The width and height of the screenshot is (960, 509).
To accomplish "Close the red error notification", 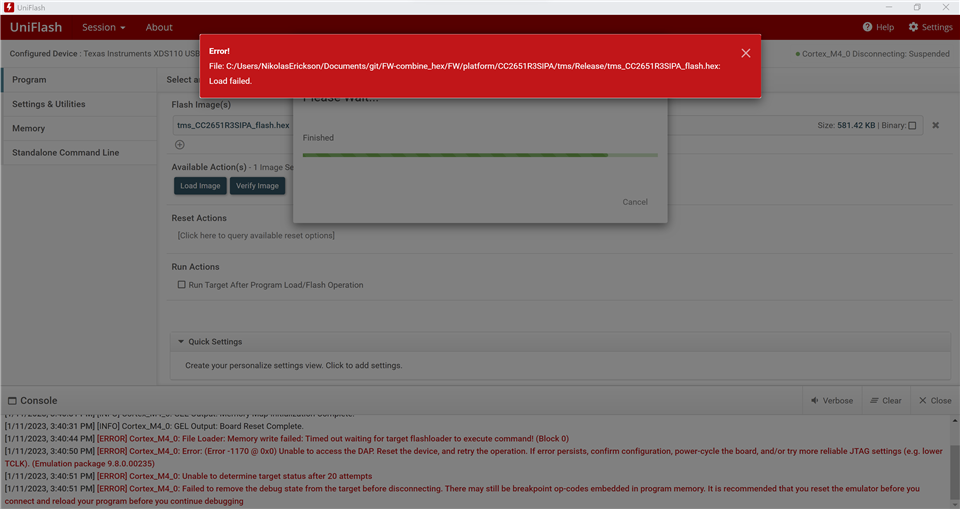I will 745,53.
